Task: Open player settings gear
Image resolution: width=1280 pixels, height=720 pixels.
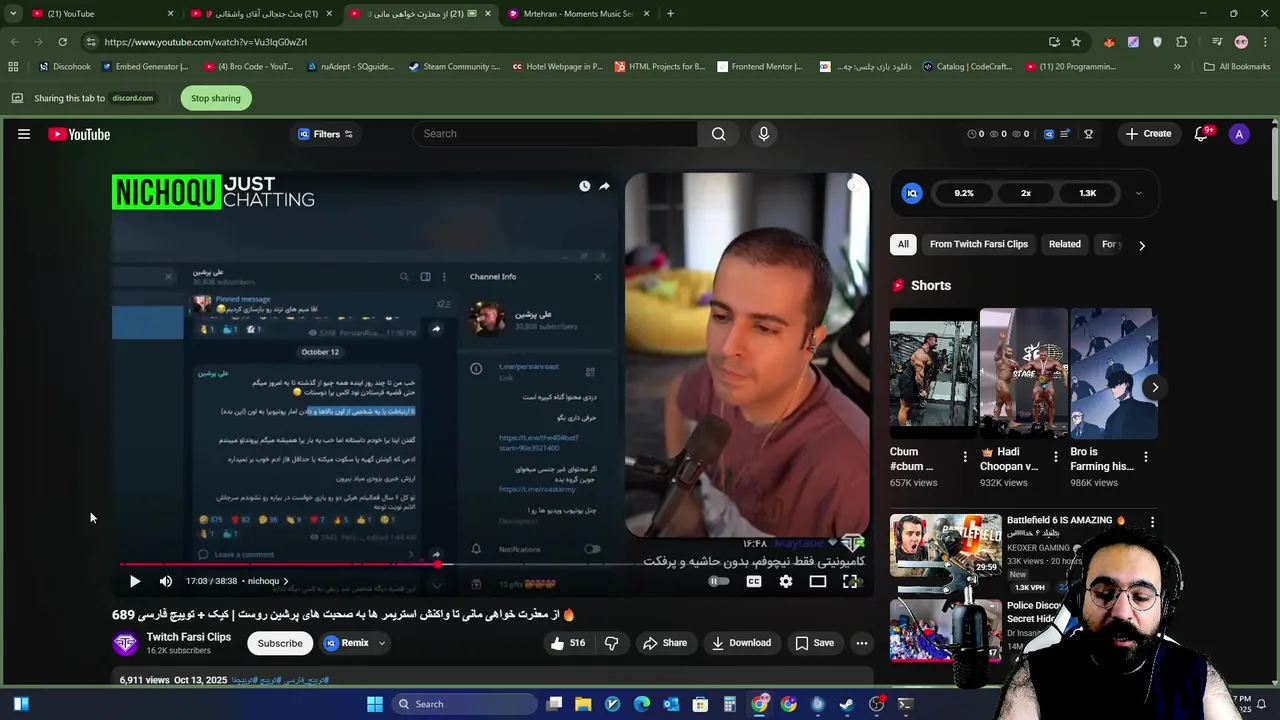Action: click(786, 581)
